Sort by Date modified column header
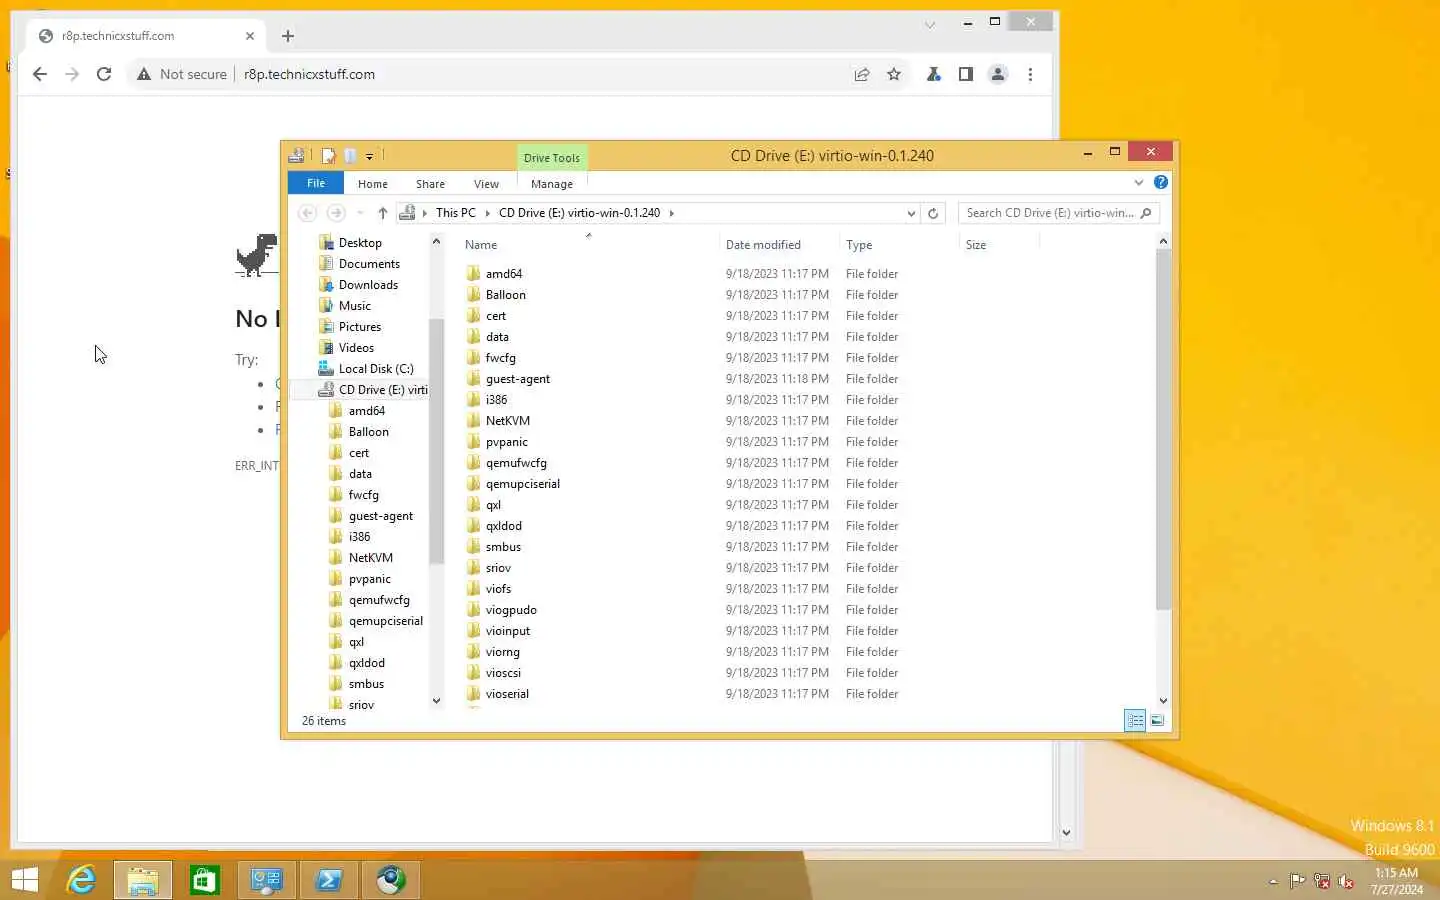This screenshot has width=1440, height=900. (763, 245)
